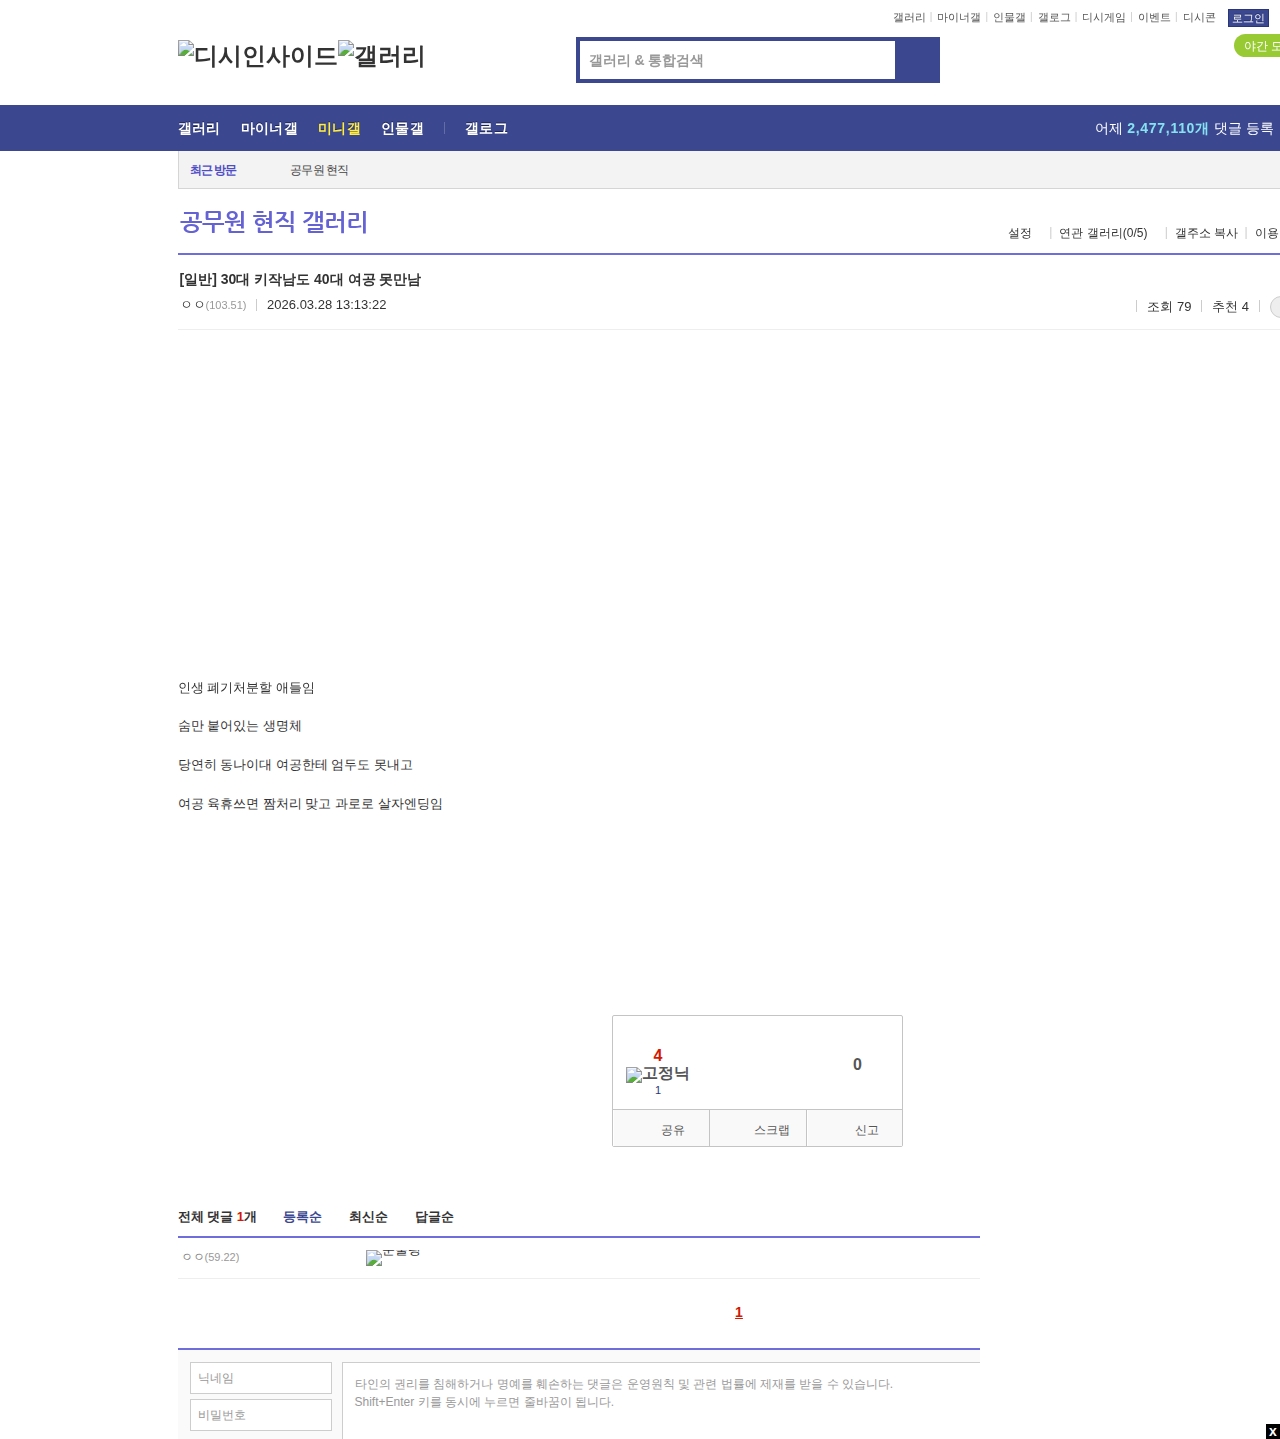Click 조회 79 text

point(1169,306)
